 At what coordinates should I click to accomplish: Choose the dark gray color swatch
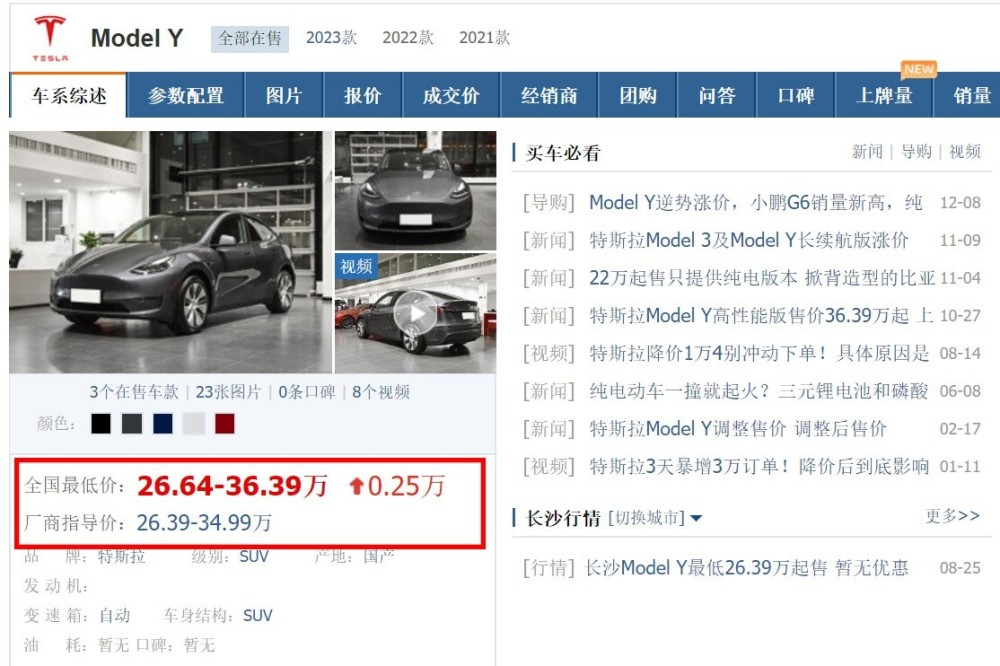[132, 424]
